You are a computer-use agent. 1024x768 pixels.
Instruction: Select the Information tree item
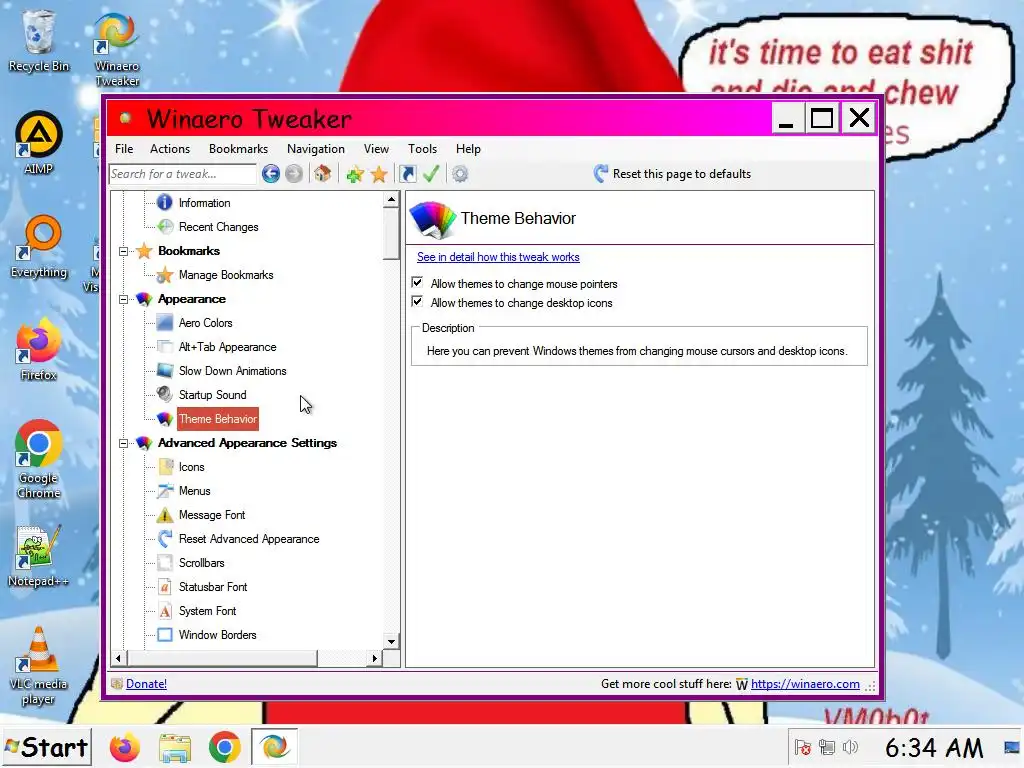point(204,203)
